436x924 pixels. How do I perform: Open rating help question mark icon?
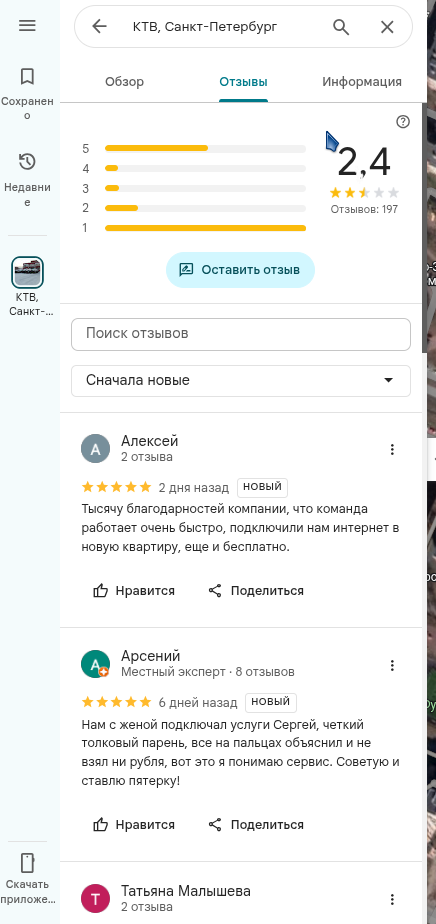[x=403, y=122]
